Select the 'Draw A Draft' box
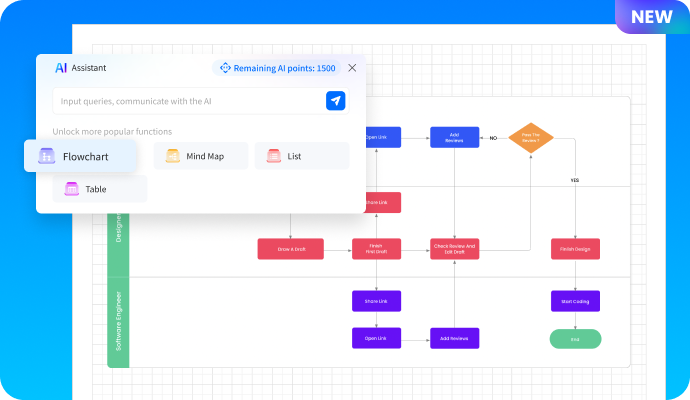 (290, 249)
